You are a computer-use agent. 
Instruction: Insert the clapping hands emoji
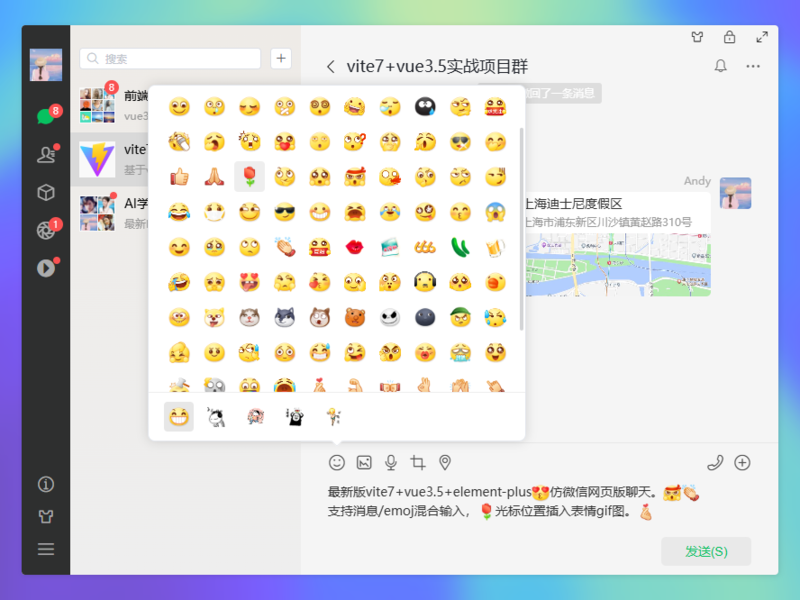click(x=285, y=247)
